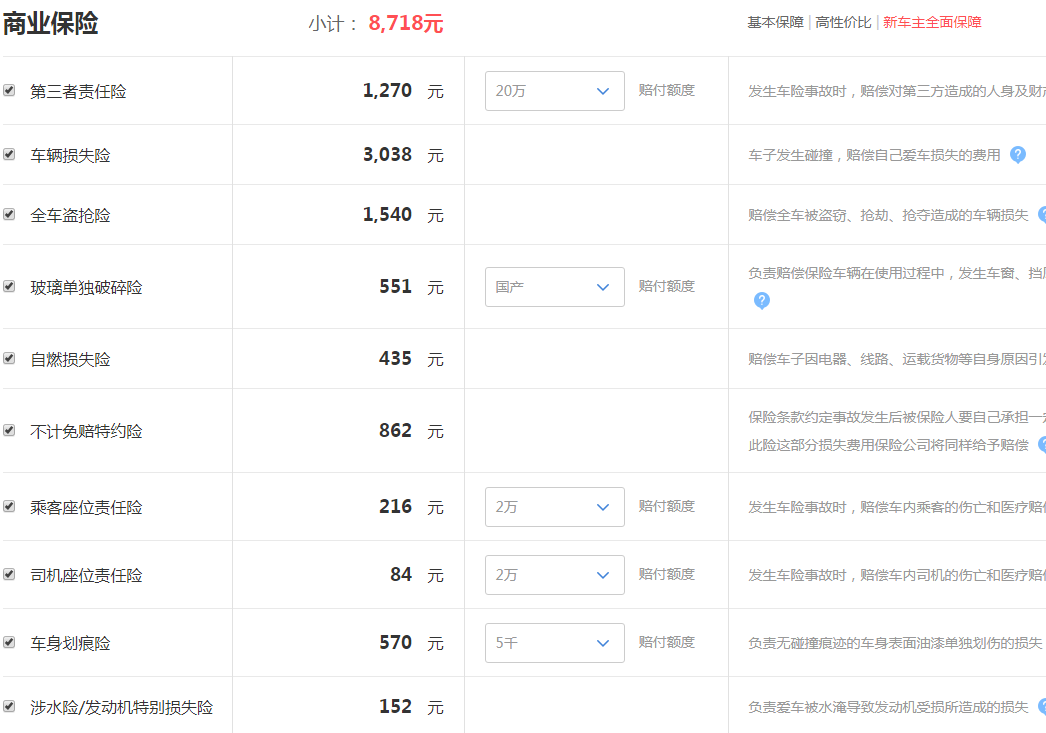Click the 车辆损失险 label
1046x733 pixels.
tap(70, 155)
